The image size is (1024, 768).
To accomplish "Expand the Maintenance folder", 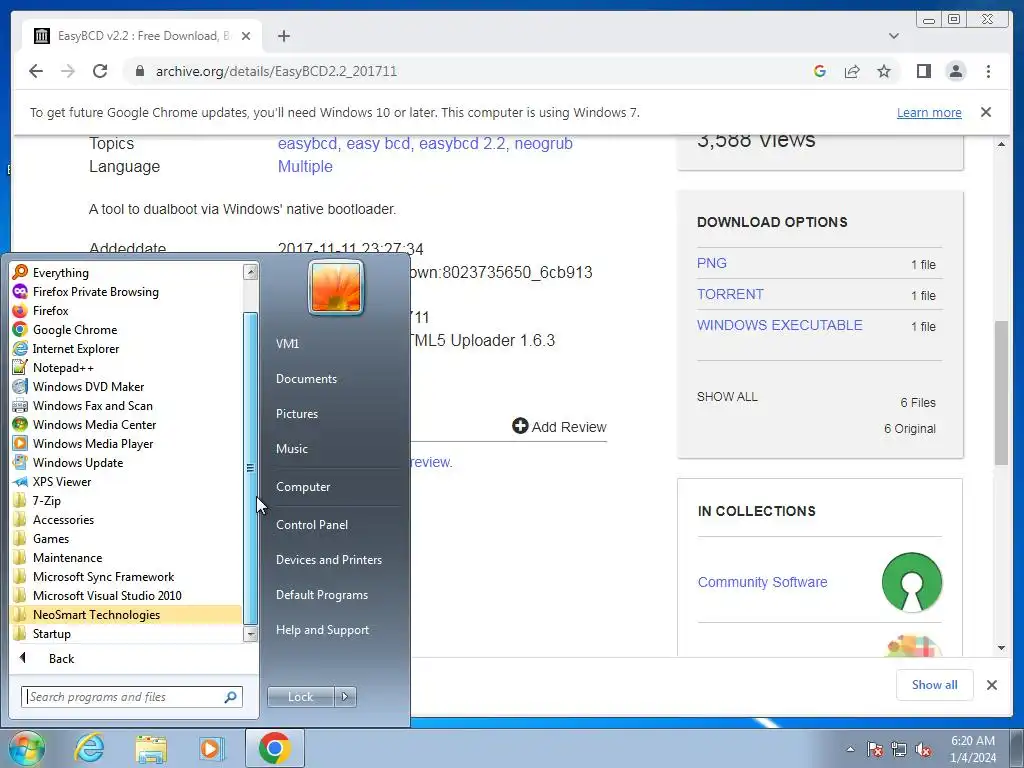I will [67, 557].
